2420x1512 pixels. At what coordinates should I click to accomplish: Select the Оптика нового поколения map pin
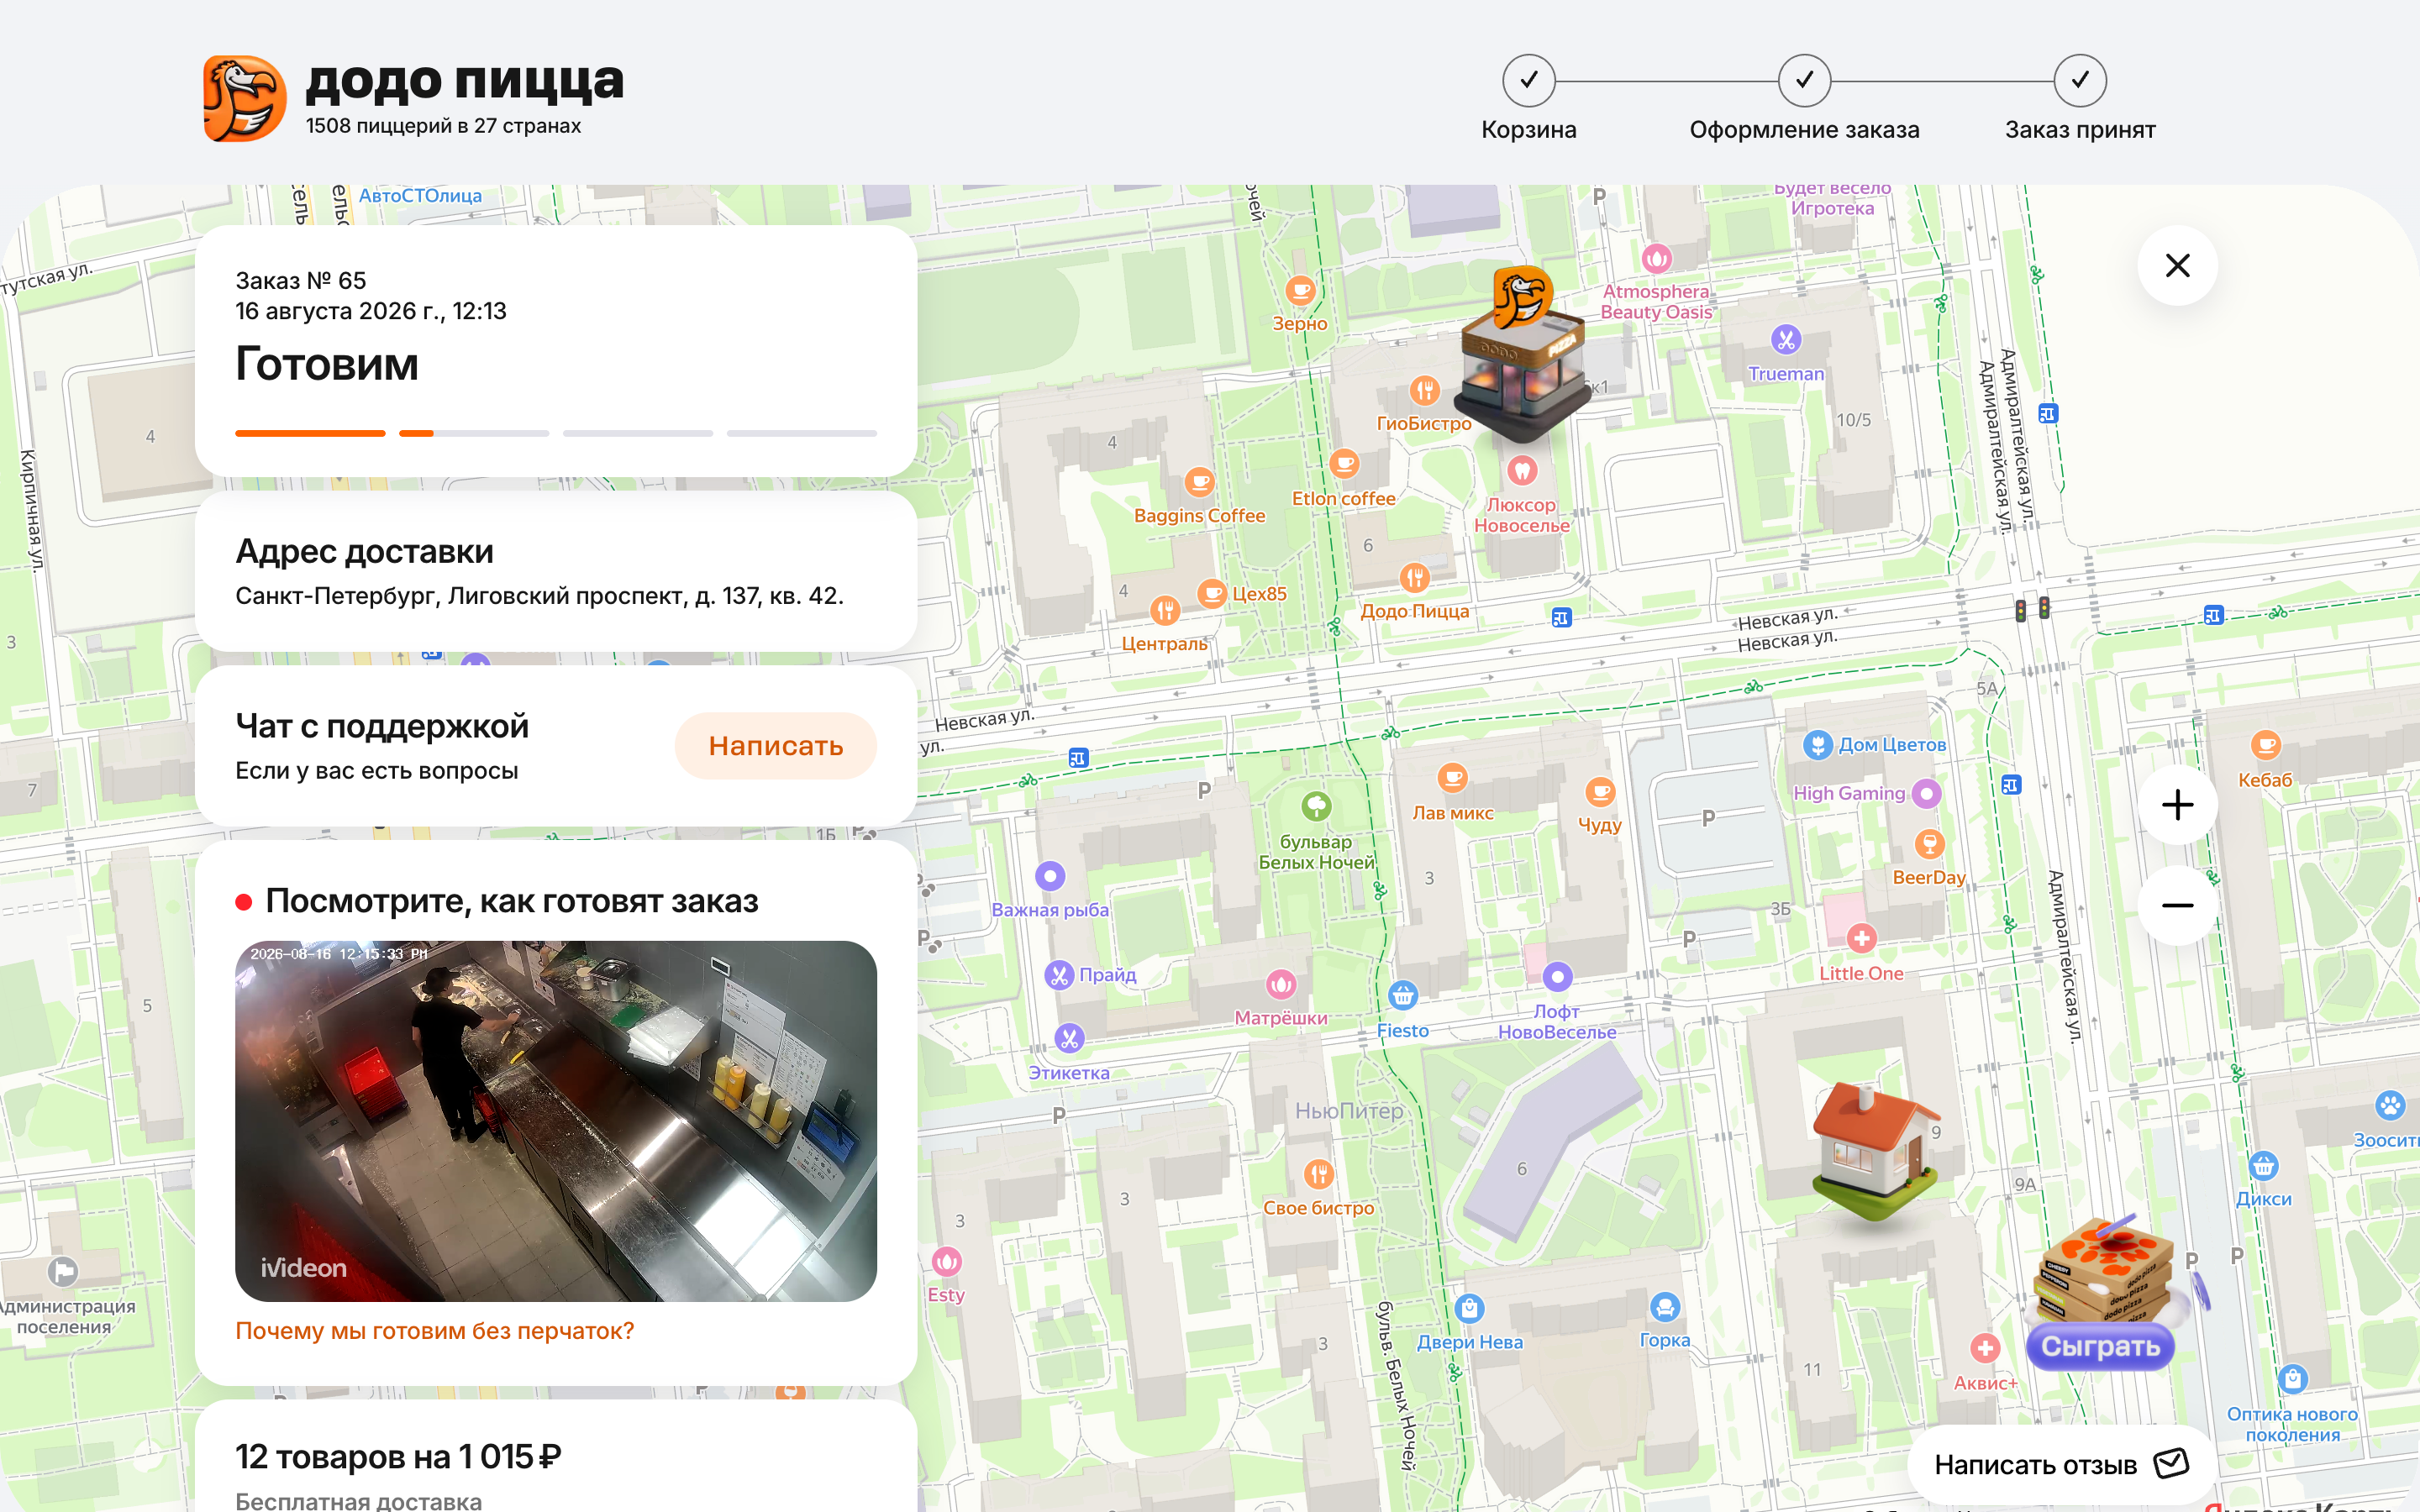(x=2292, y=1380)
